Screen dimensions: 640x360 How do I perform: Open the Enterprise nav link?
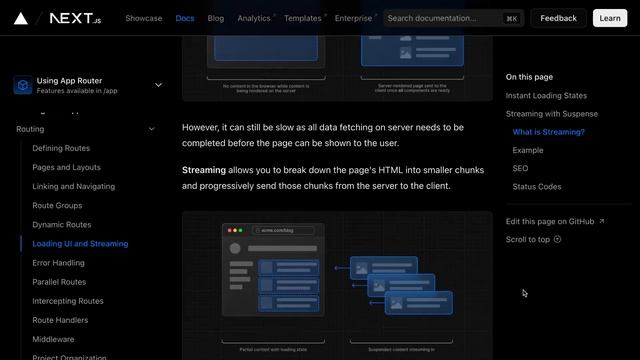[x=353, y=18]
